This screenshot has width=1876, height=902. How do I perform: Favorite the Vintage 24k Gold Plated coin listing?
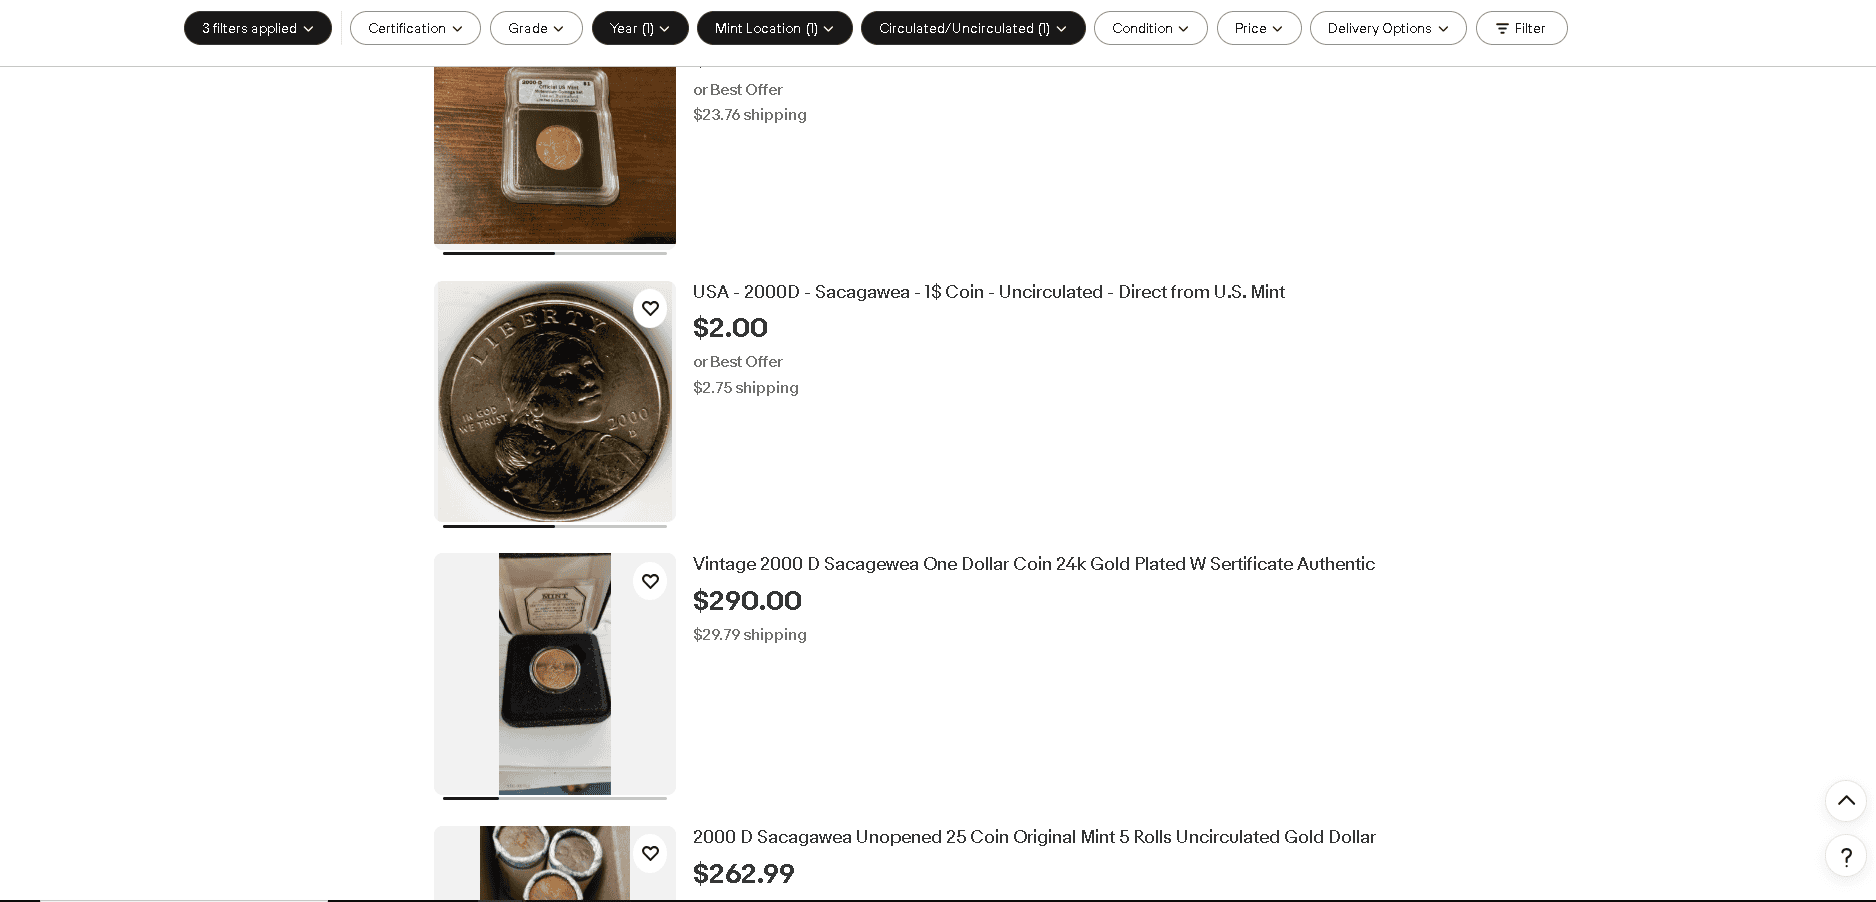(x=650, y=581)
